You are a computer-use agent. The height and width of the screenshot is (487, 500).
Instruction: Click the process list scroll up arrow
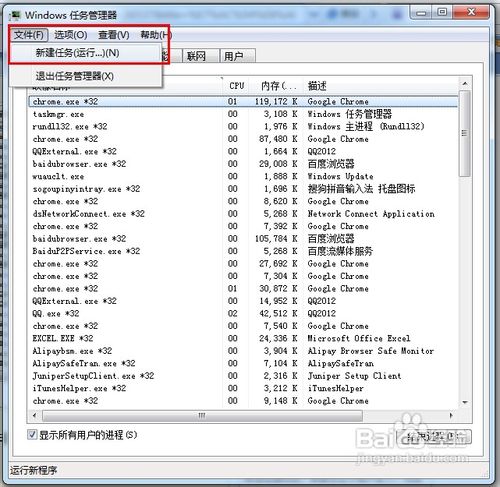click(x=465, y=84)
